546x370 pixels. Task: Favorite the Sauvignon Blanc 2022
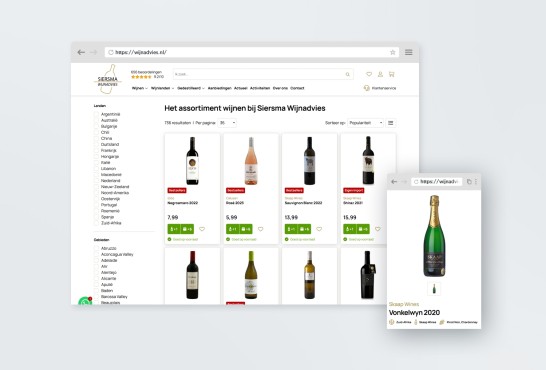click(319, 229)
